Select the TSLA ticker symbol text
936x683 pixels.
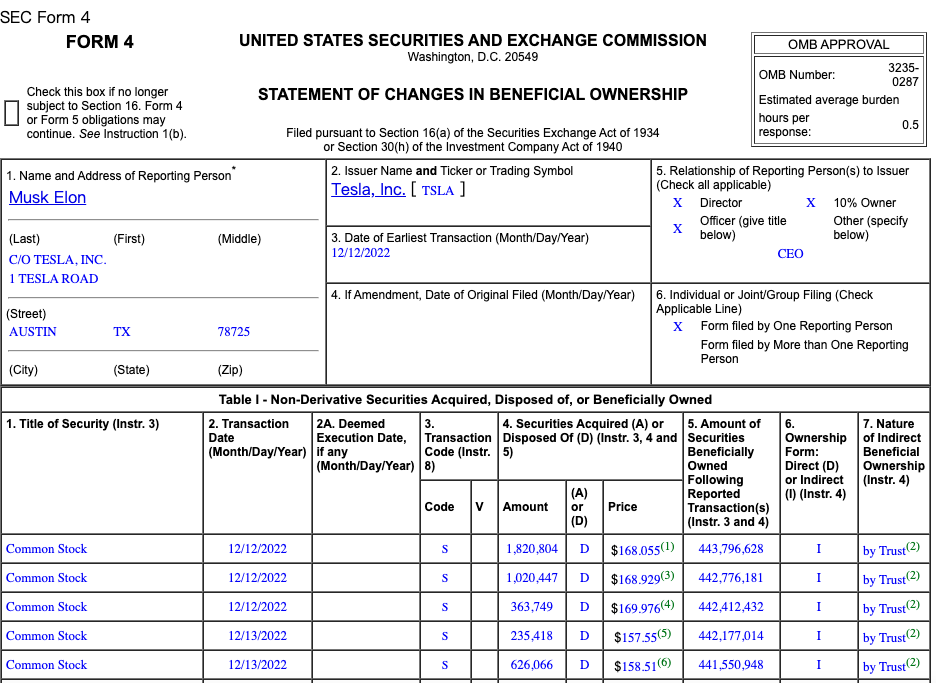(x=438, y=190)
